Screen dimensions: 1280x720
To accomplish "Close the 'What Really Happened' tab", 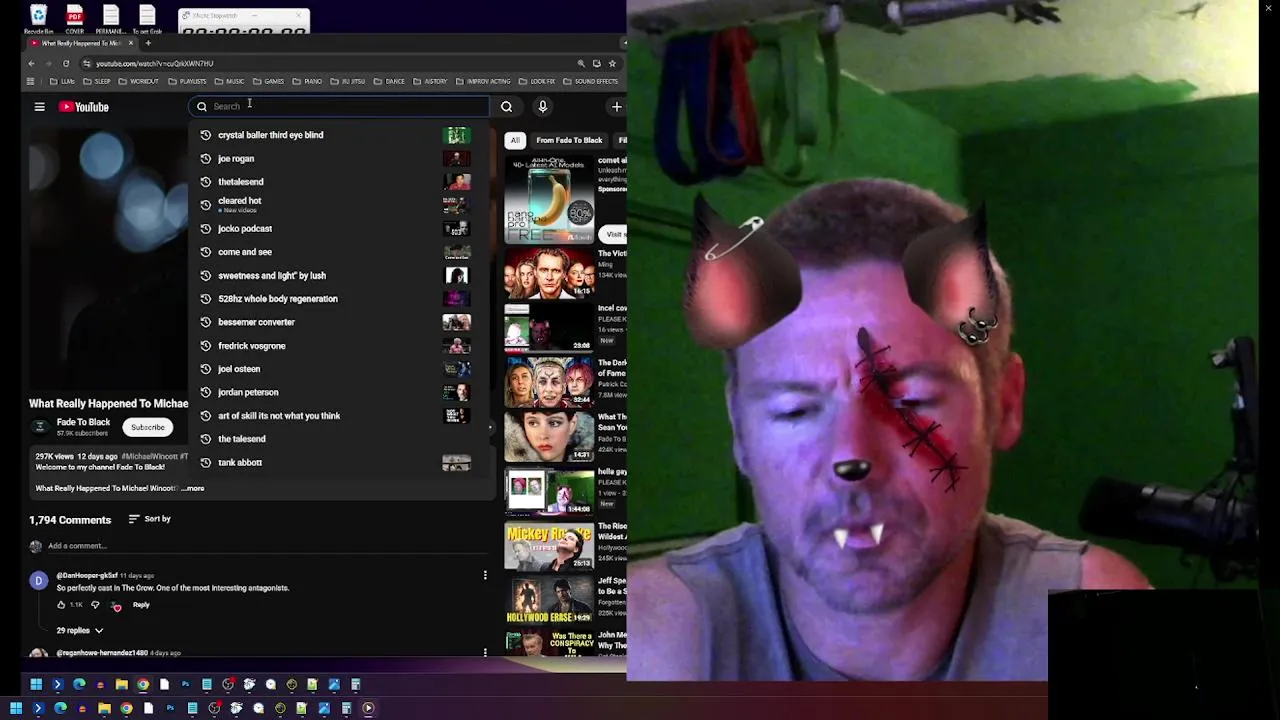I will [130, 43].
